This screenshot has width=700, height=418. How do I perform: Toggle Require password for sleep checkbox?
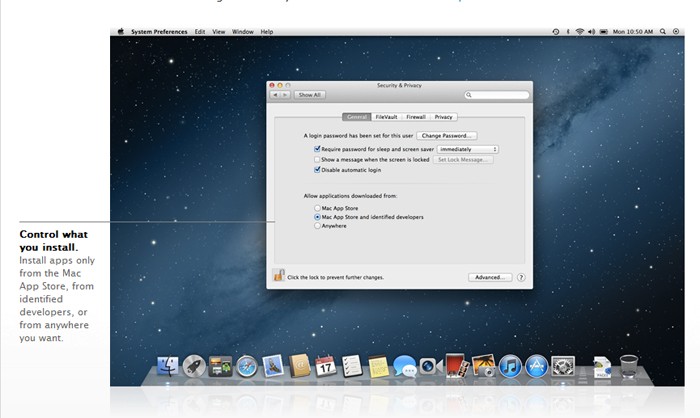coord(317,149)
